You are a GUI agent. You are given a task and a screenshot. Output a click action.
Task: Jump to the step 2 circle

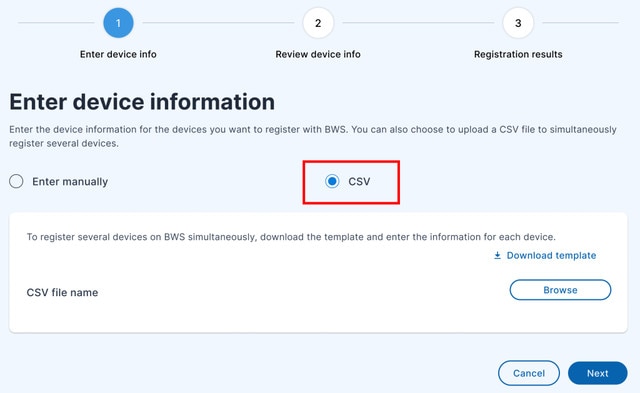[x=318, y=23]
